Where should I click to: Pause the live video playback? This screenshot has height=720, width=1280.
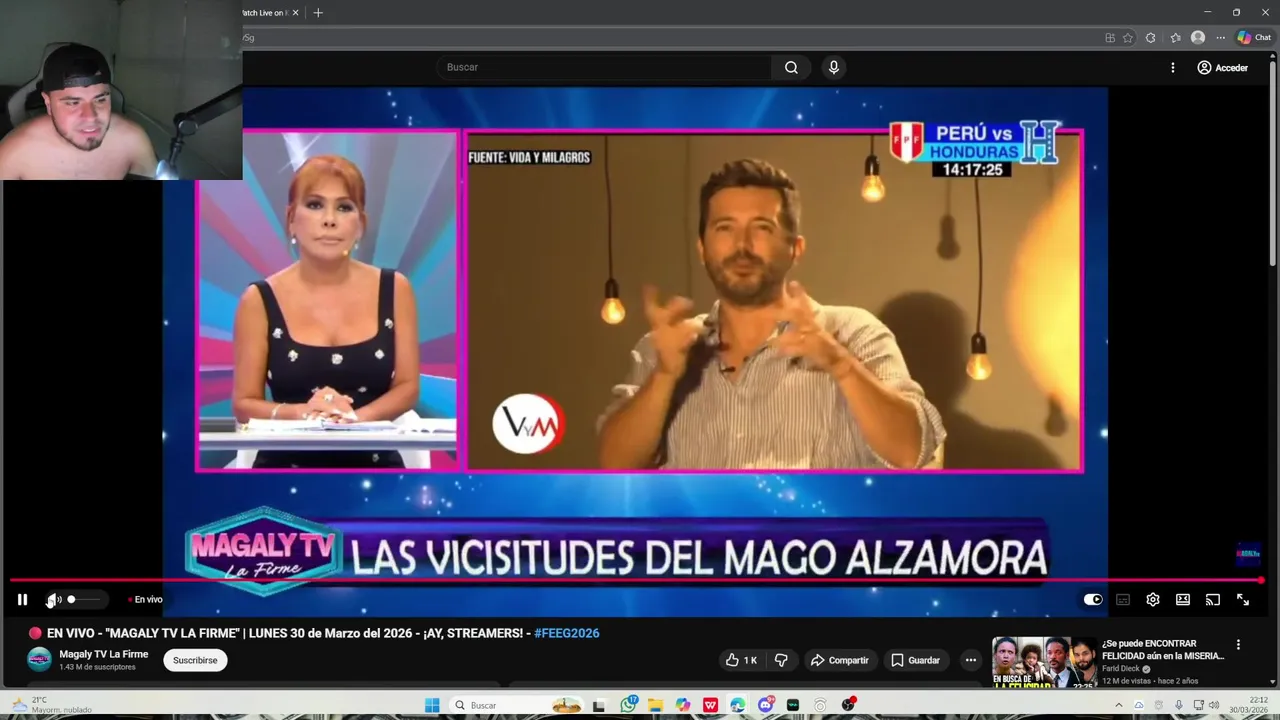(x=22, y=600)
